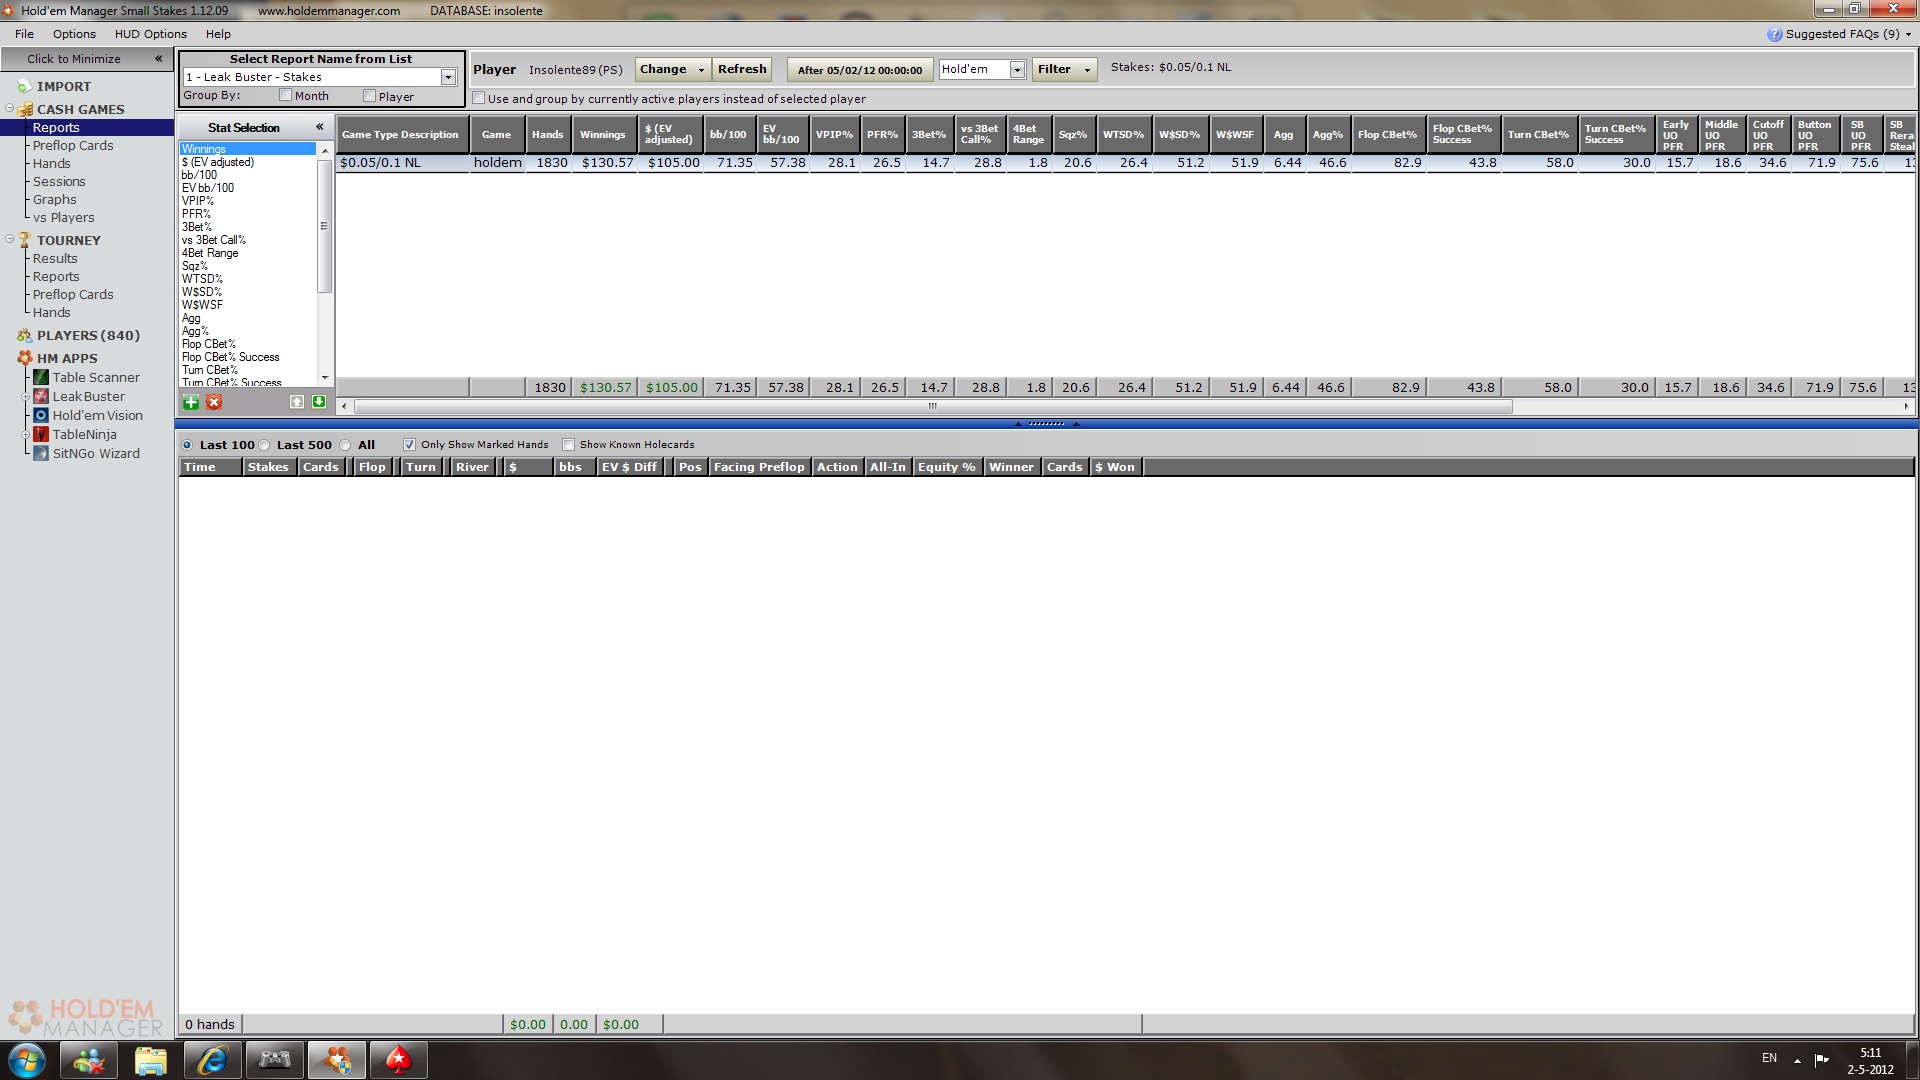This screenshot has height=1080, width=1920.
Task: Select the Last 500 radio button
Action: coord(264,445)
